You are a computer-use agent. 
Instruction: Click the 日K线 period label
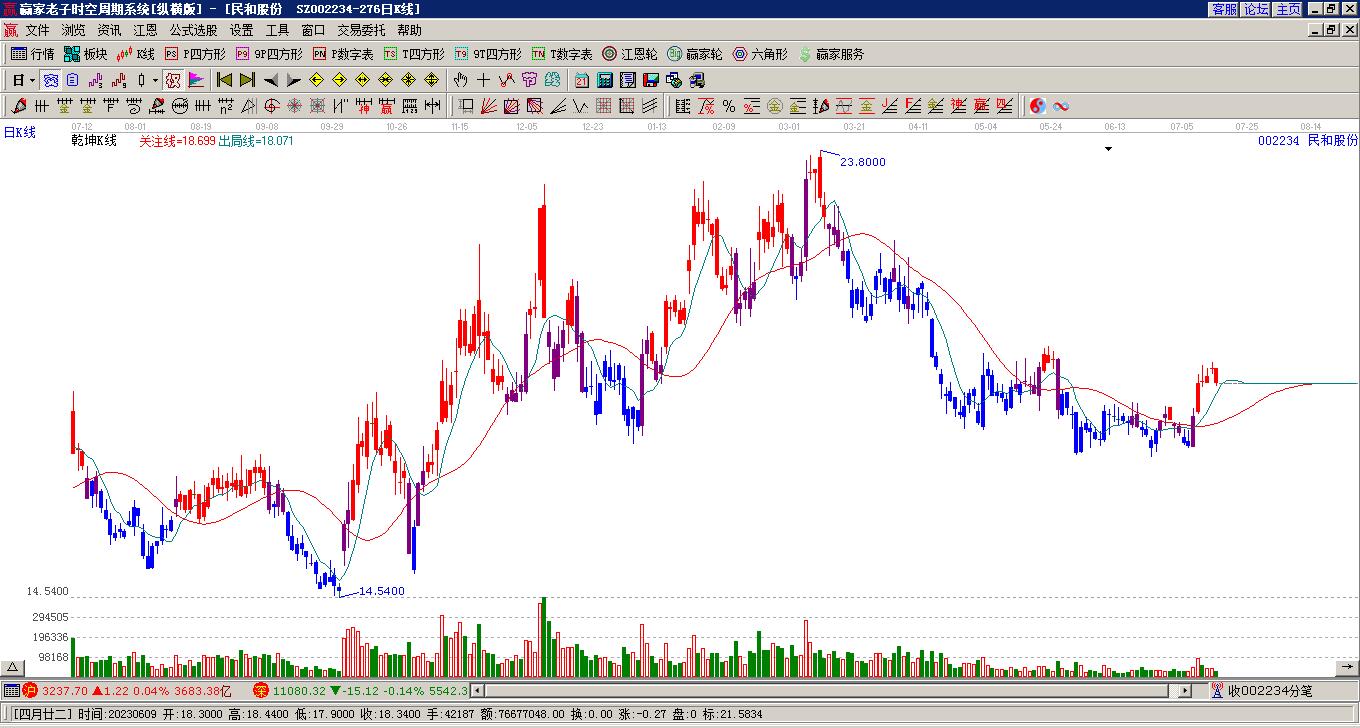(x=19, y=132)
